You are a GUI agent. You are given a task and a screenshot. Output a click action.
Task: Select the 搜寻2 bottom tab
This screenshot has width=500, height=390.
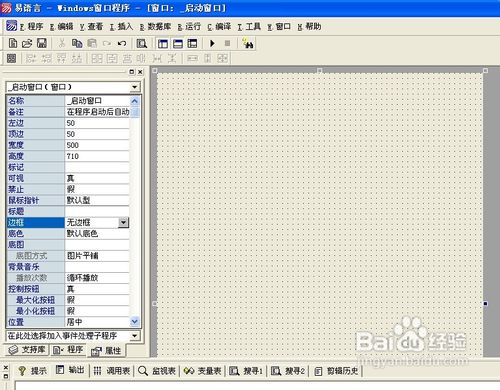tap(288, 371)
